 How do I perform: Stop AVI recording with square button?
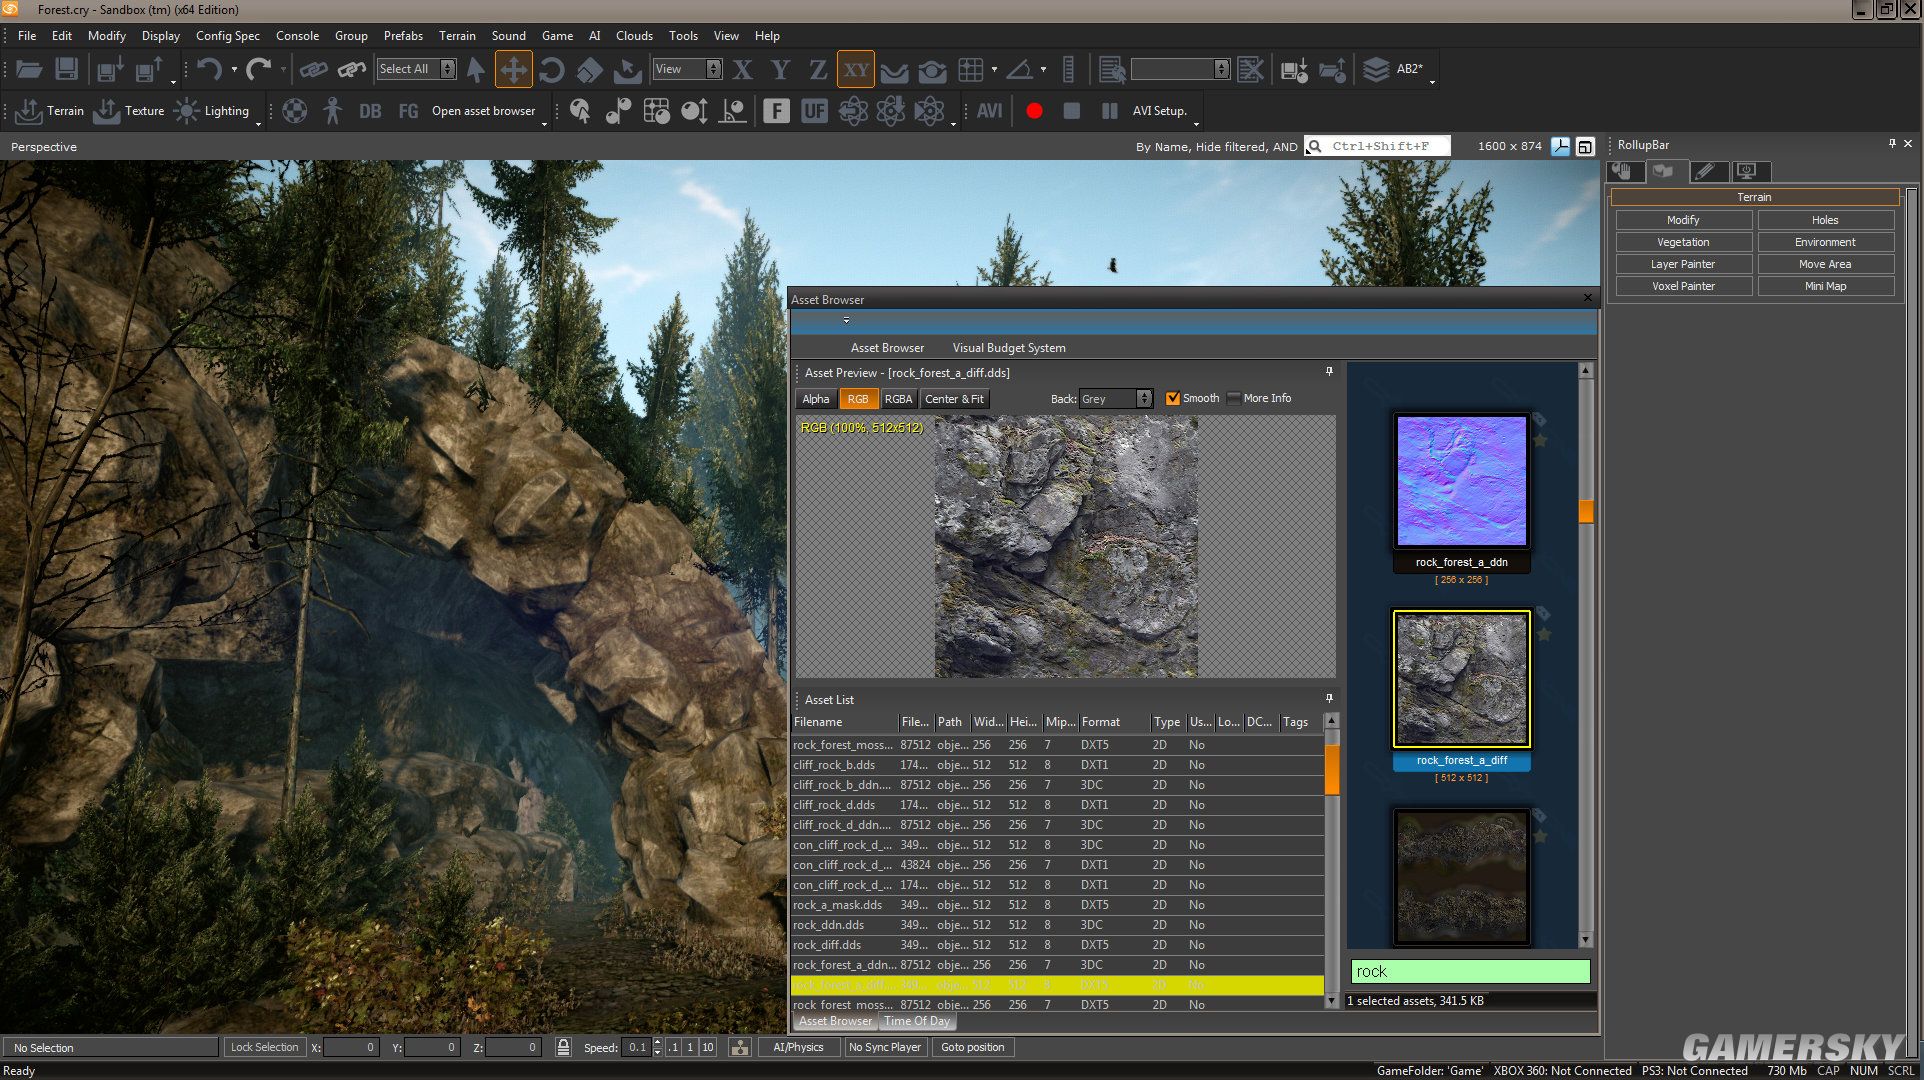pos(1072,111)
